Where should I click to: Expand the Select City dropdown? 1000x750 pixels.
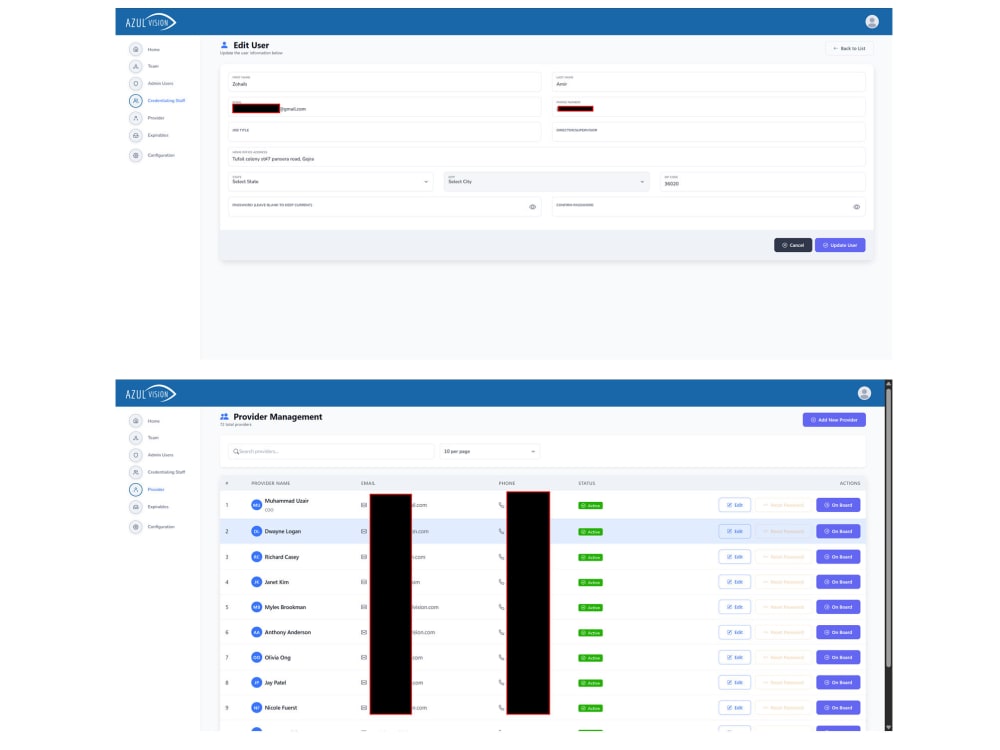tap(547, 182)
